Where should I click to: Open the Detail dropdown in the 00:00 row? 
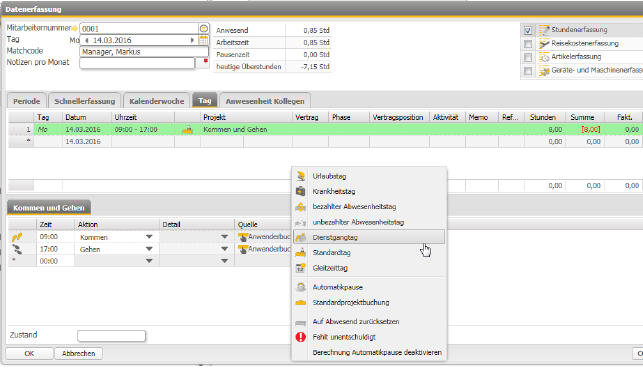(x=224, y=261)
